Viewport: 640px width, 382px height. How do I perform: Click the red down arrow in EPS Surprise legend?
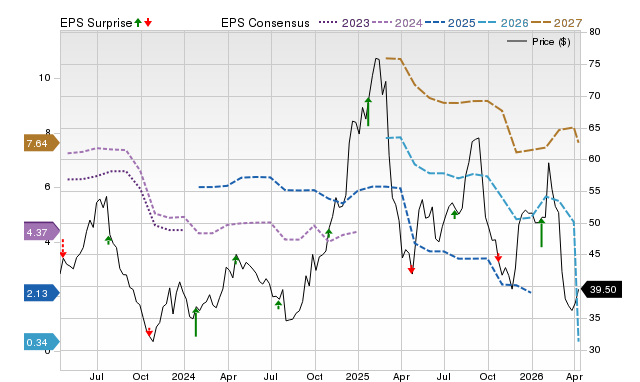coord(148,22)
